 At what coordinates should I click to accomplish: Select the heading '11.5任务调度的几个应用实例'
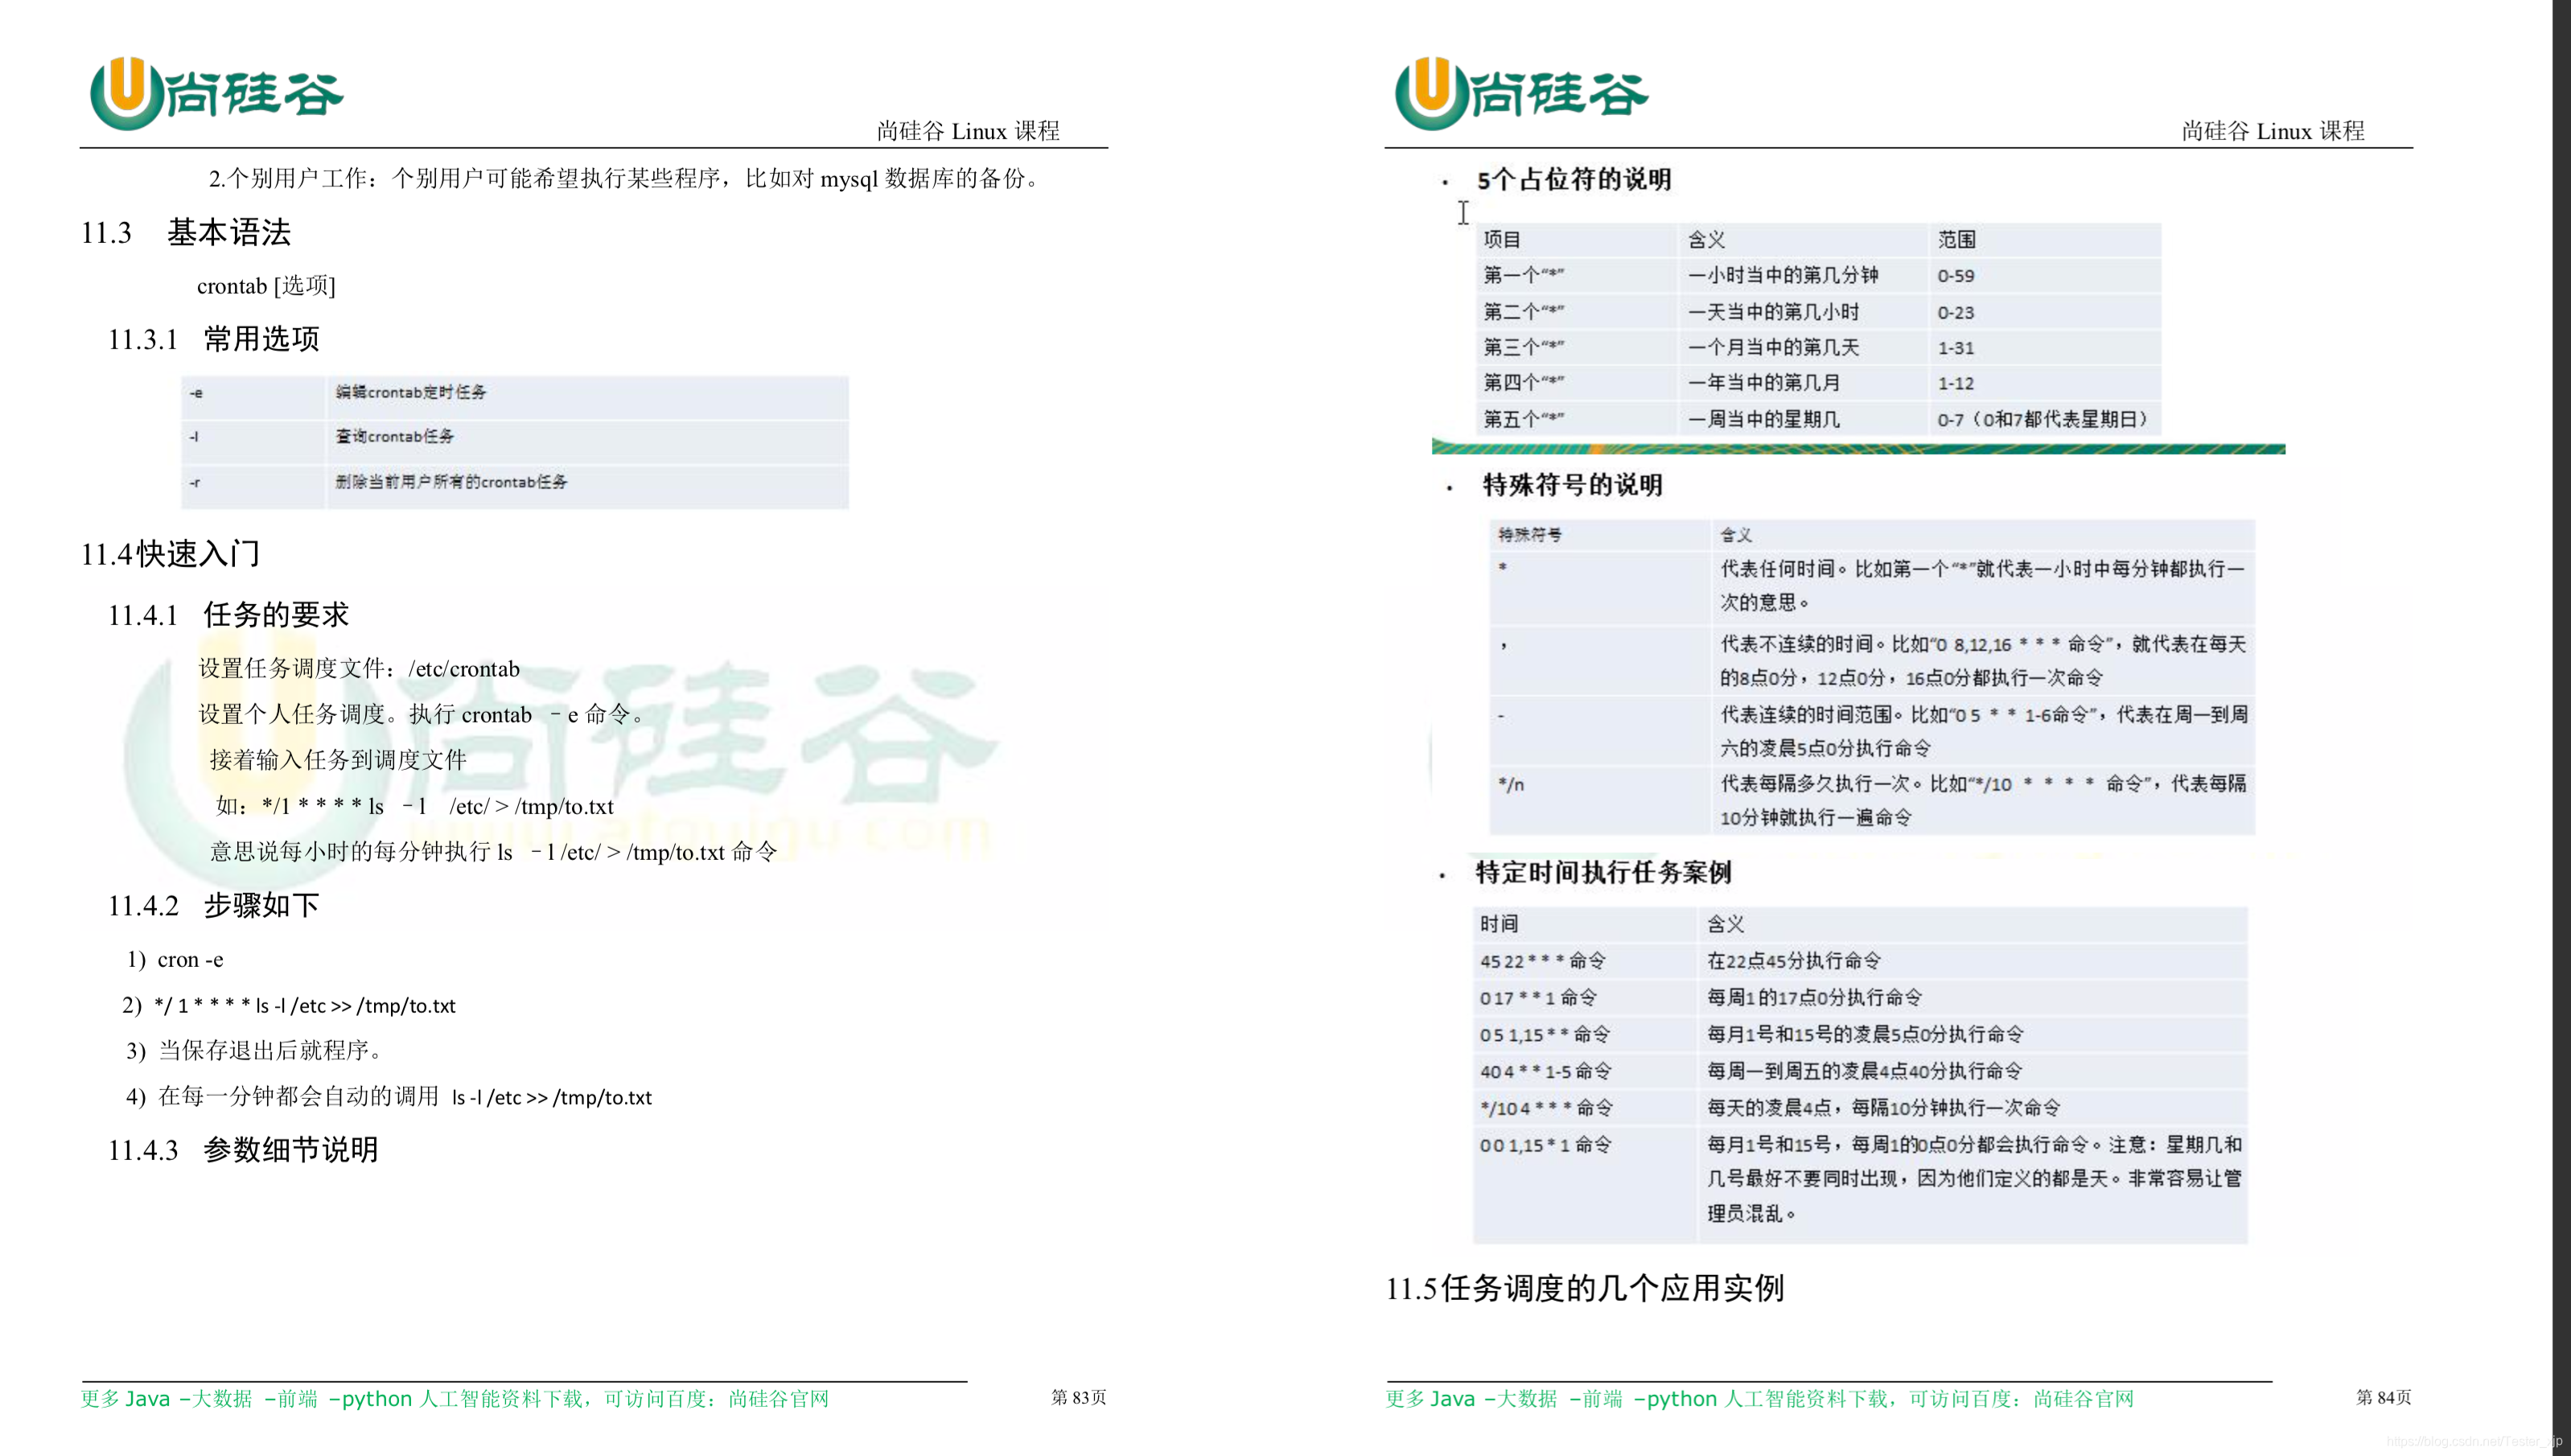pos(1585,1288)
